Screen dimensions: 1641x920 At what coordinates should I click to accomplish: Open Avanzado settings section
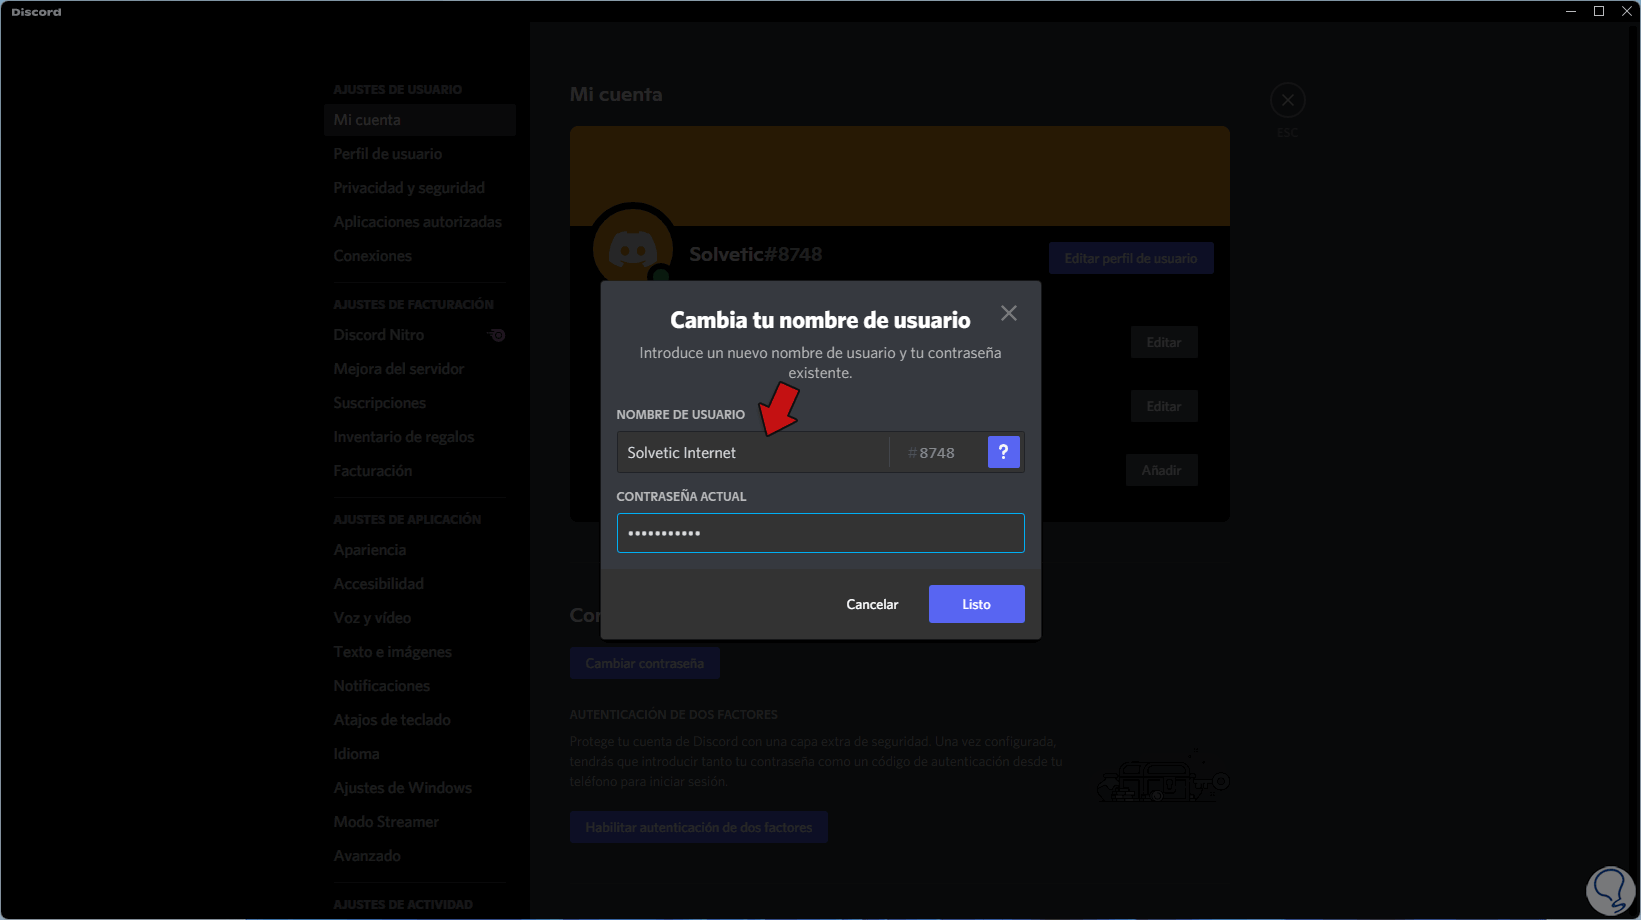(420, 856)
